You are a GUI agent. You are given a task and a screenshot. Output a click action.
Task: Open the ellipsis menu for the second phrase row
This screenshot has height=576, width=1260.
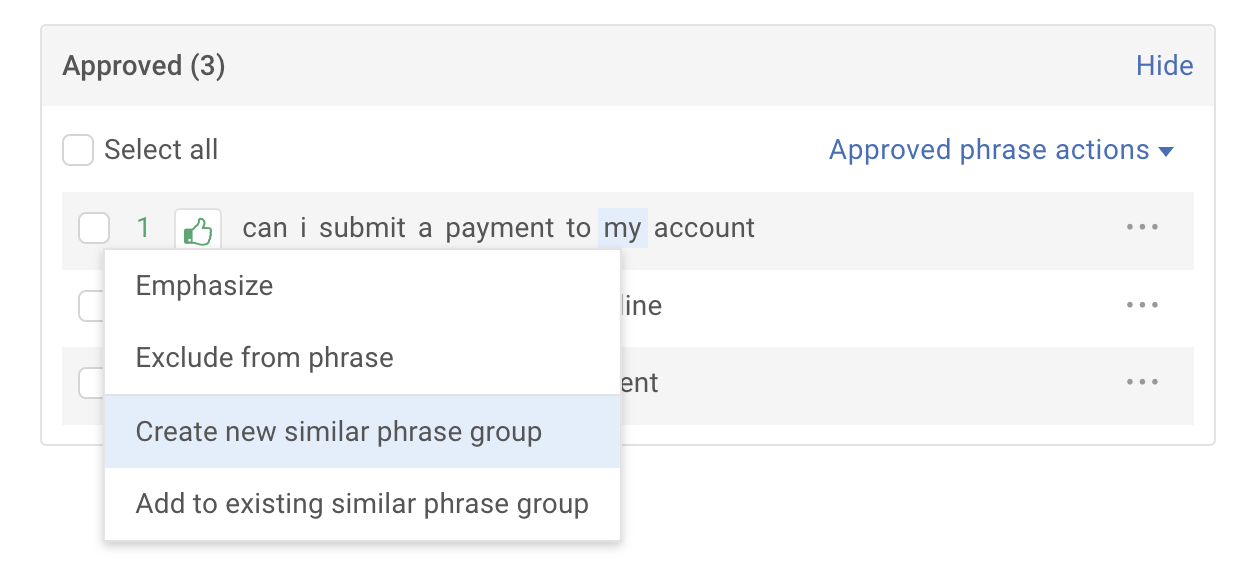click(x=1142, y=305)
